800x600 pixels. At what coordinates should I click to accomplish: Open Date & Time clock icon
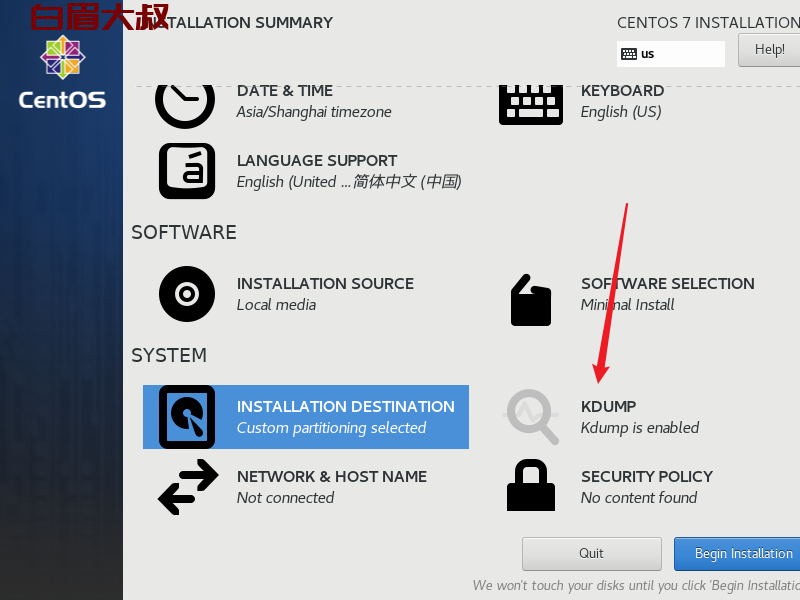pyautogui.click(x=185, y=106)
